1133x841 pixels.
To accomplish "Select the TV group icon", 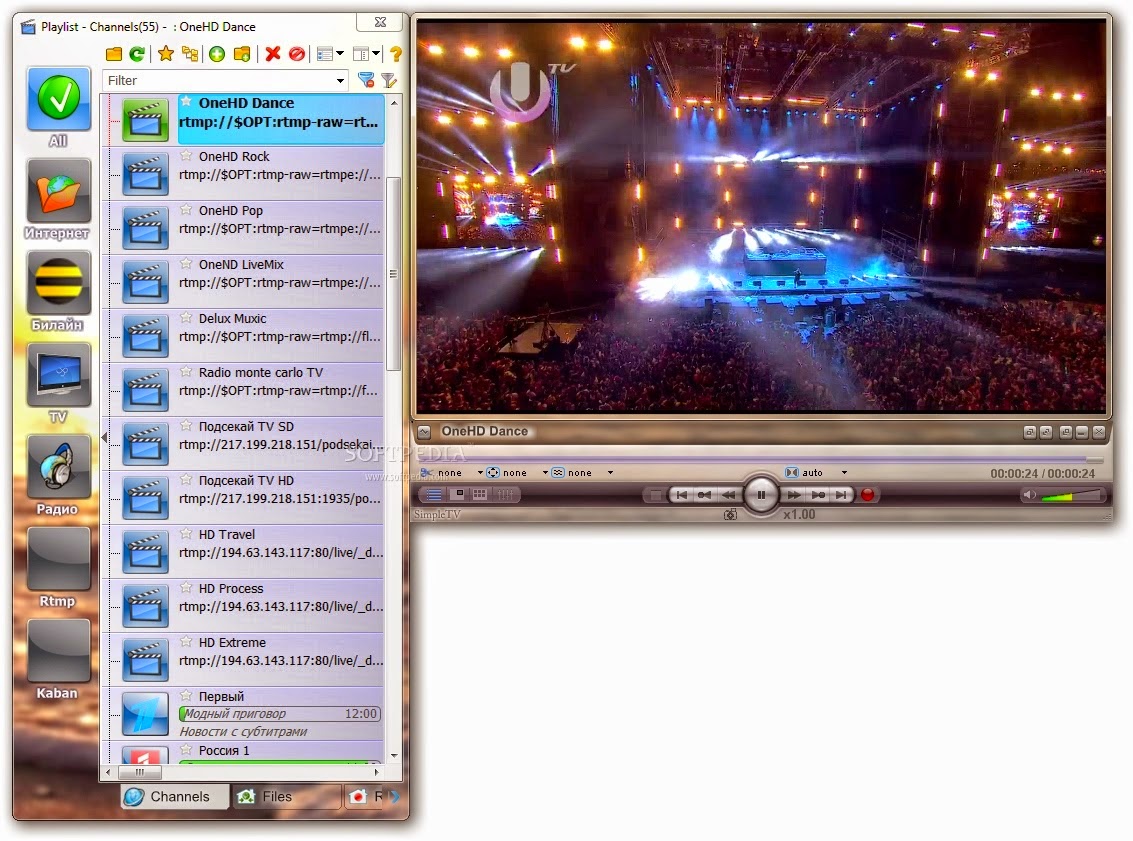I will 59,374.
